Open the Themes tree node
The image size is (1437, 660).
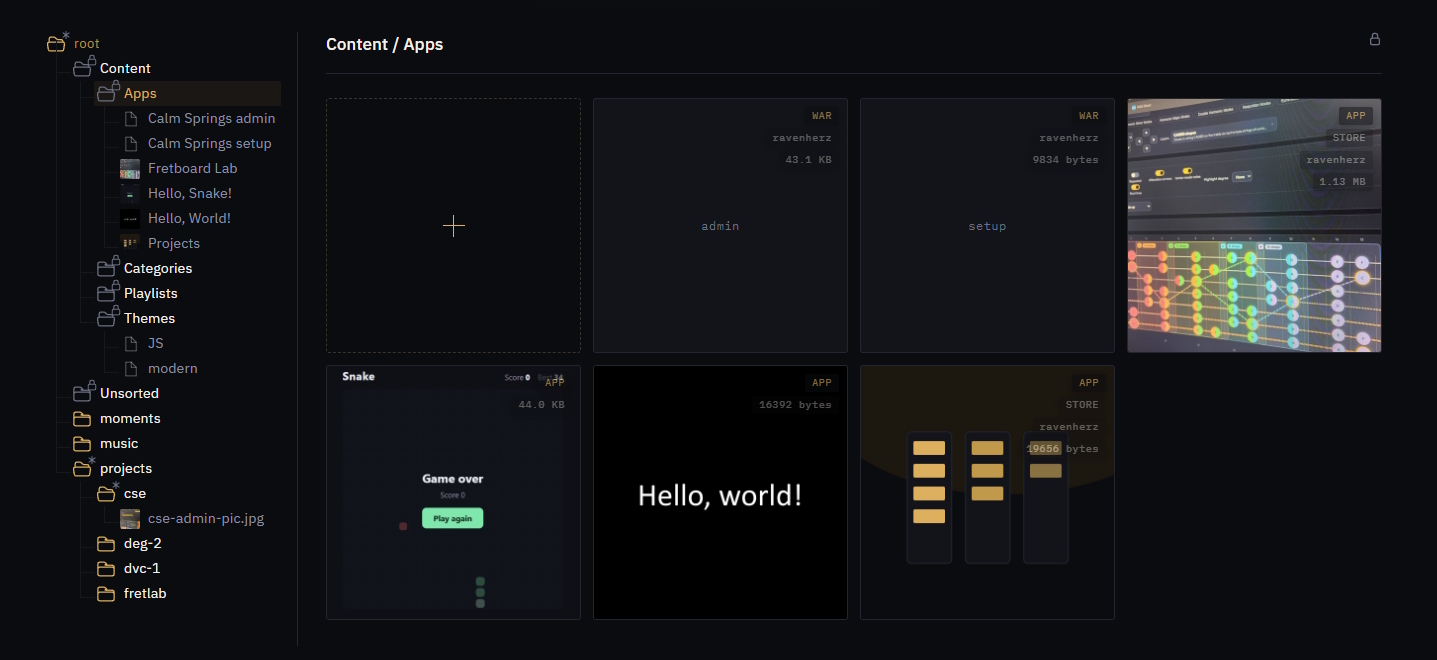[149, 318]
